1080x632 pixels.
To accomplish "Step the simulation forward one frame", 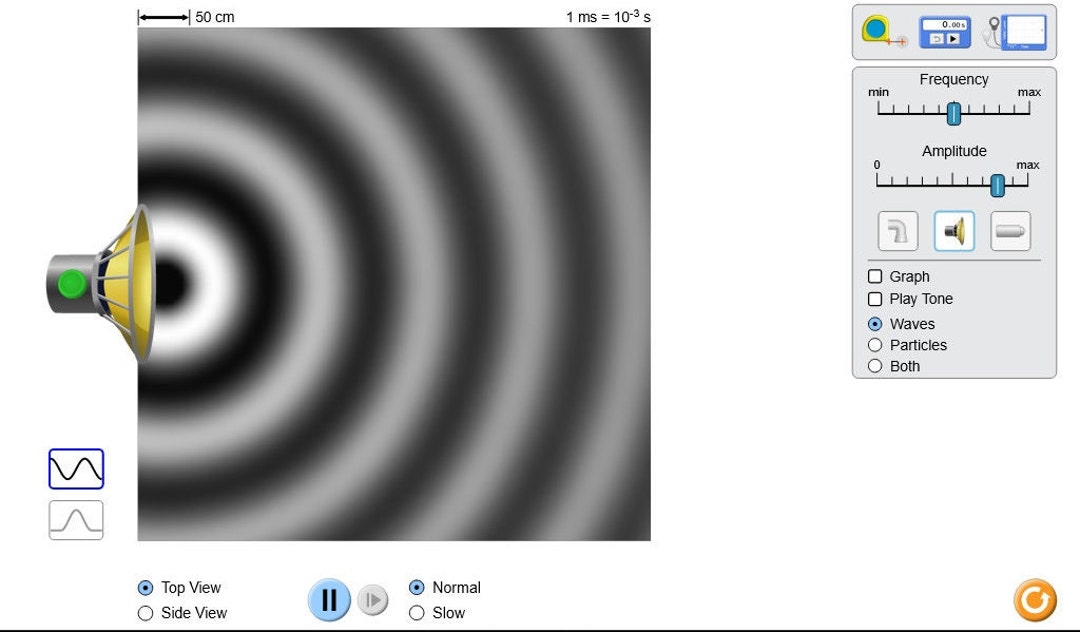I will click(x=372, y=599).
